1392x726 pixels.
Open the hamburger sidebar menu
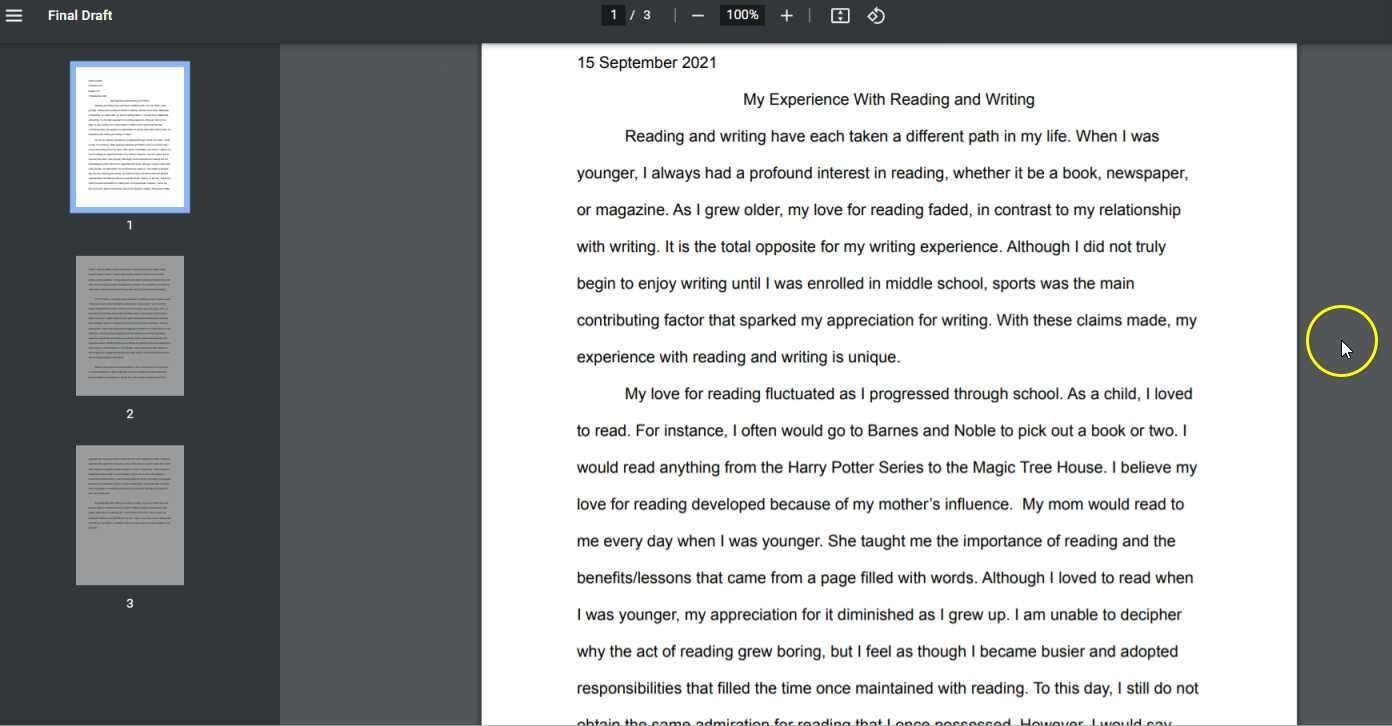tap(15, 14)
